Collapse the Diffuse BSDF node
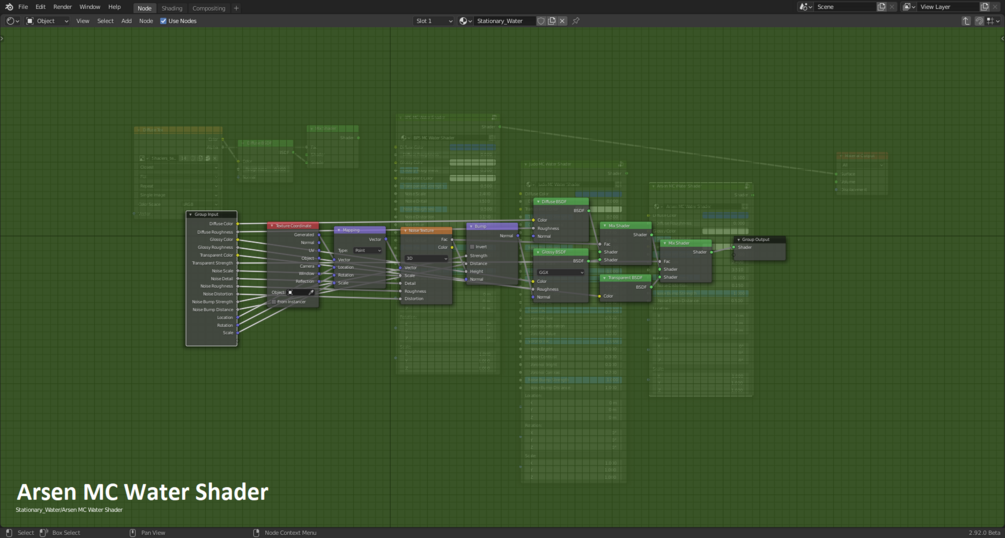The height and width of the screenshot is (538, 1005). click(x=538, y=201)
